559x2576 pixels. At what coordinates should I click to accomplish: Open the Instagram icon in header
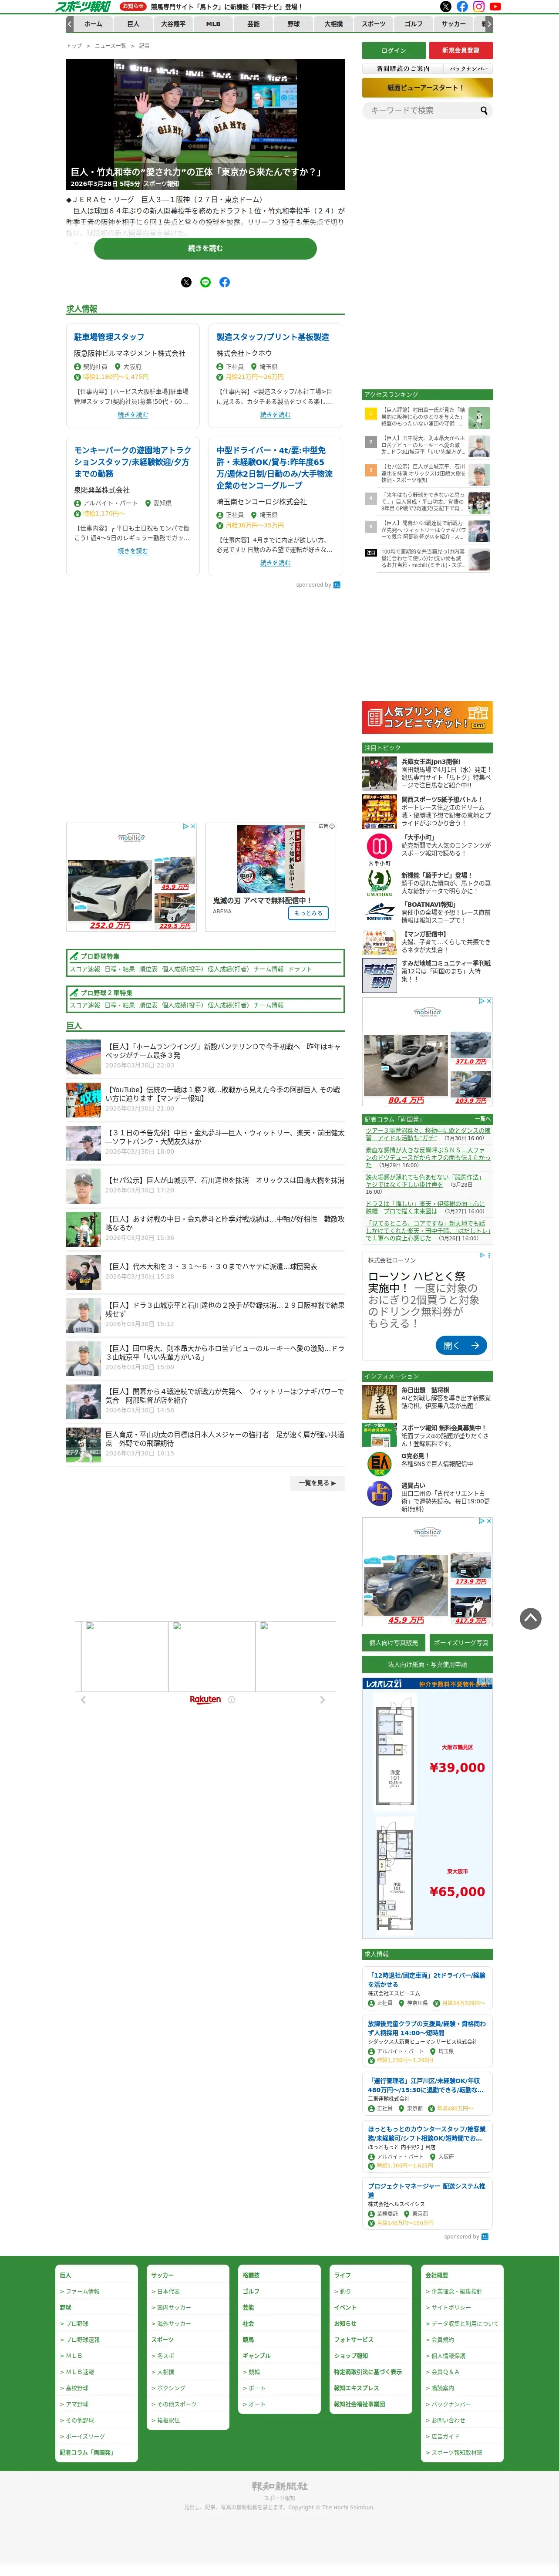click(x=479, y=7)
